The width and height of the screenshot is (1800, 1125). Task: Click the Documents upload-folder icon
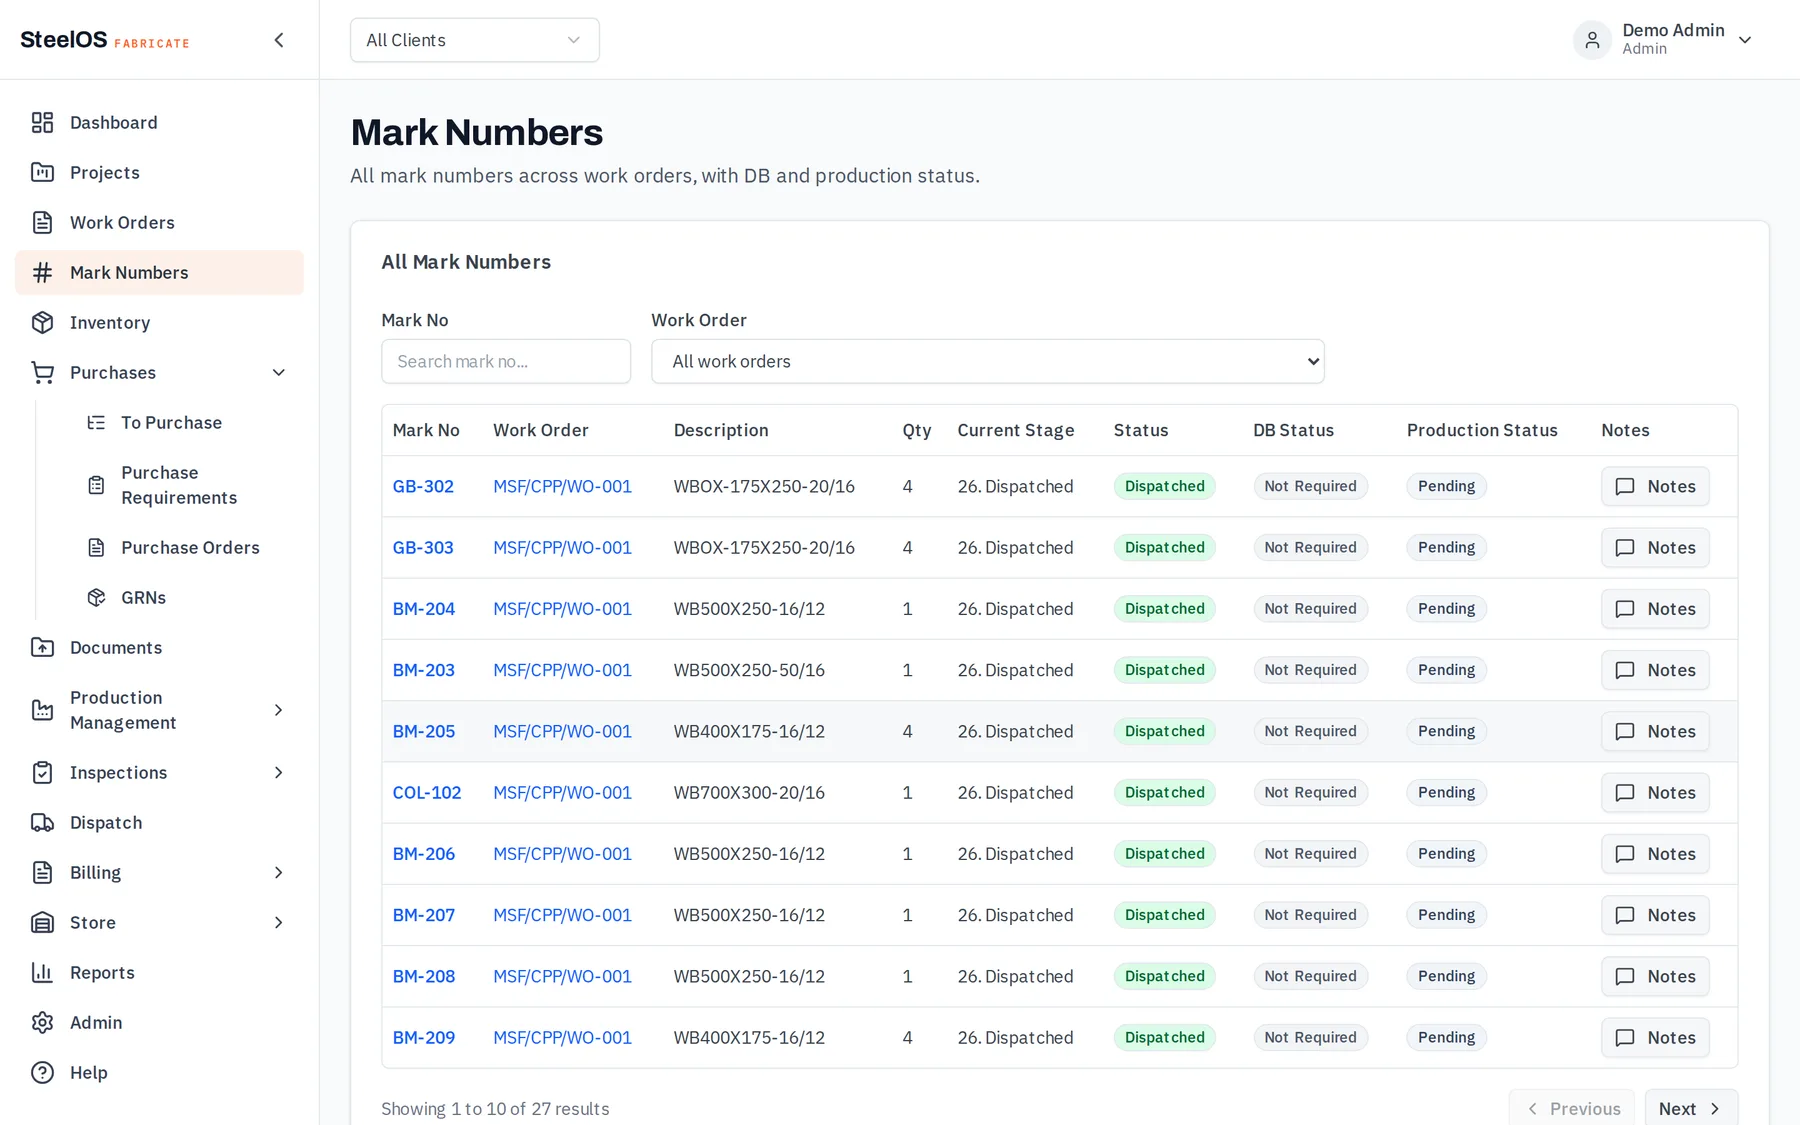coord(42,648)
